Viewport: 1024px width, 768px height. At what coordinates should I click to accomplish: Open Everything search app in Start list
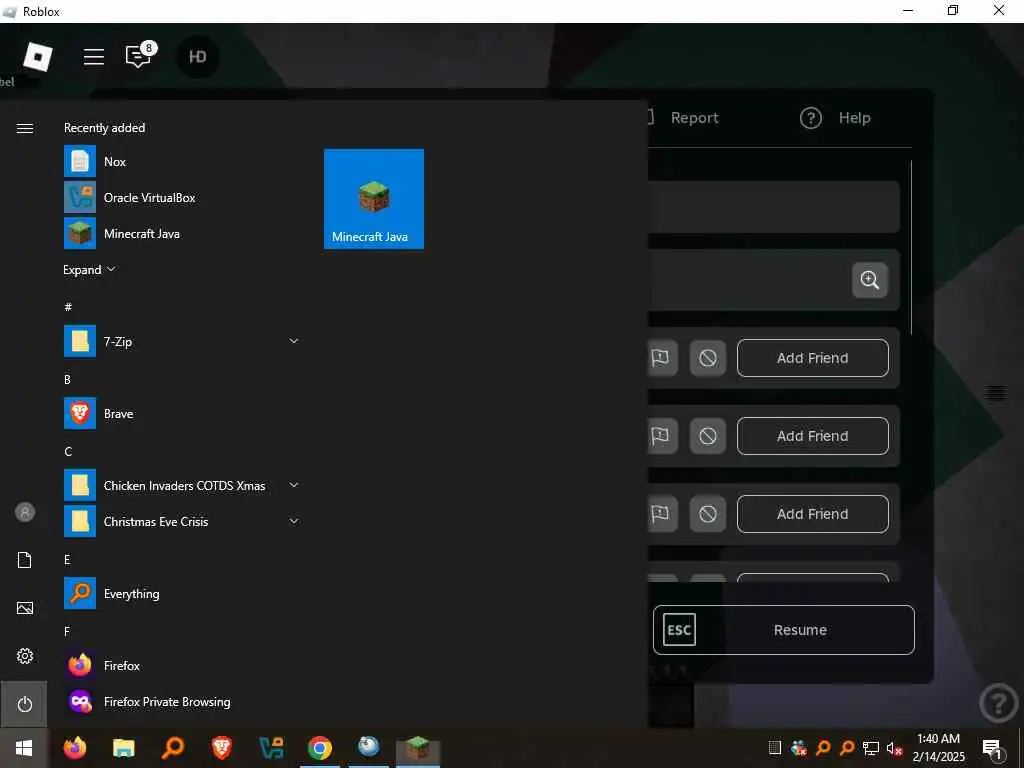[183, 593]
